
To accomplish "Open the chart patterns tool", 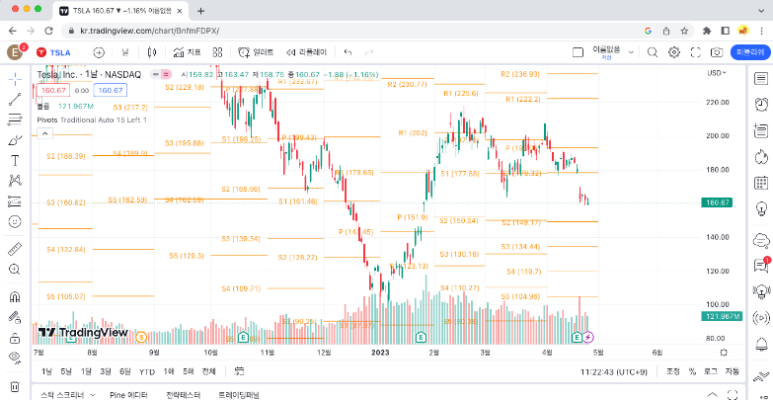I will [15, 181].
